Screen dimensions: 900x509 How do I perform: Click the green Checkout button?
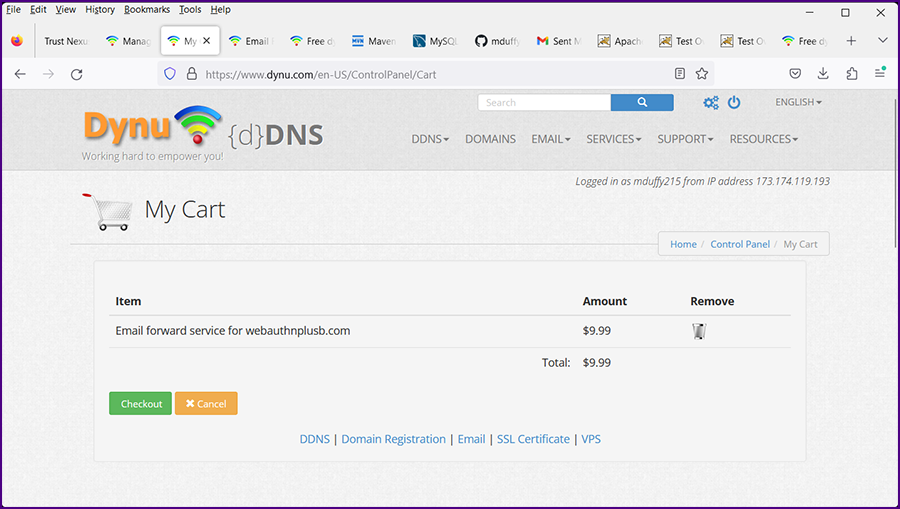(x=140, y=404)
